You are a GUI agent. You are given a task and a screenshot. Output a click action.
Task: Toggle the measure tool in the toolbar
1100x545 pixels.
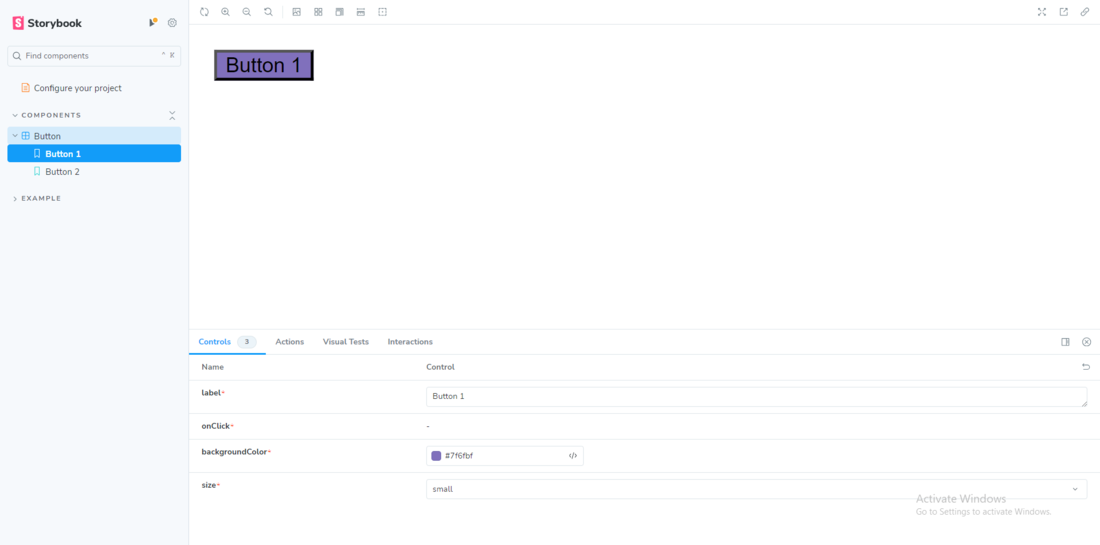point(361,12)
